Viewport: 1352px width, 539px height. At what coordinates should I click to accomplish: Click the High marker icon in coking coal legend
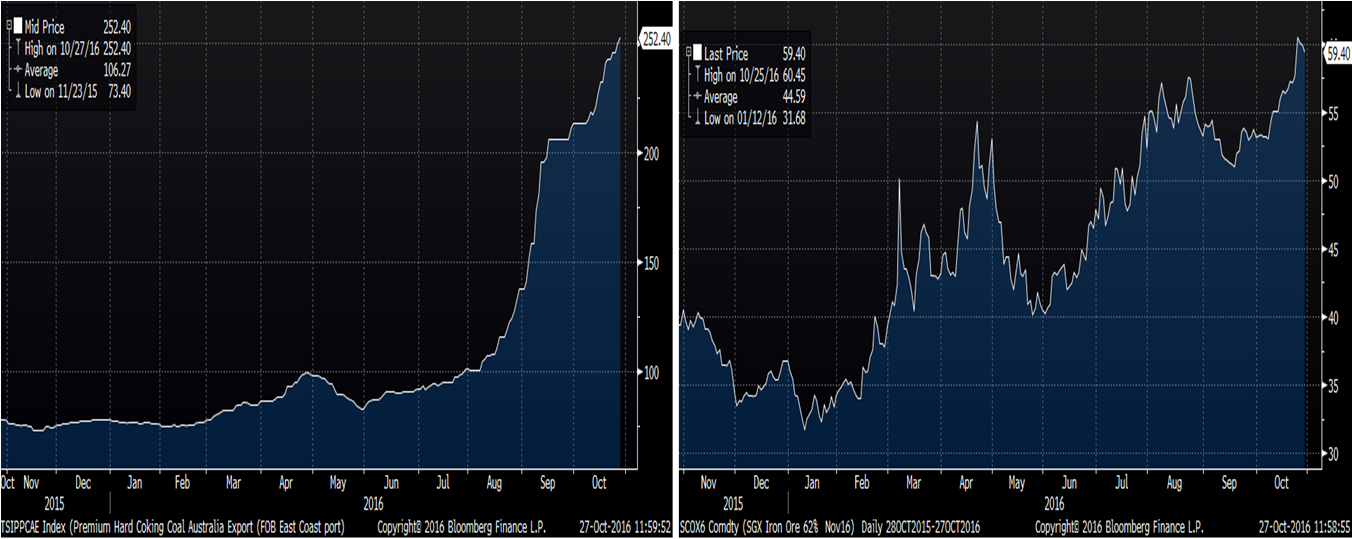click(10, 47)
